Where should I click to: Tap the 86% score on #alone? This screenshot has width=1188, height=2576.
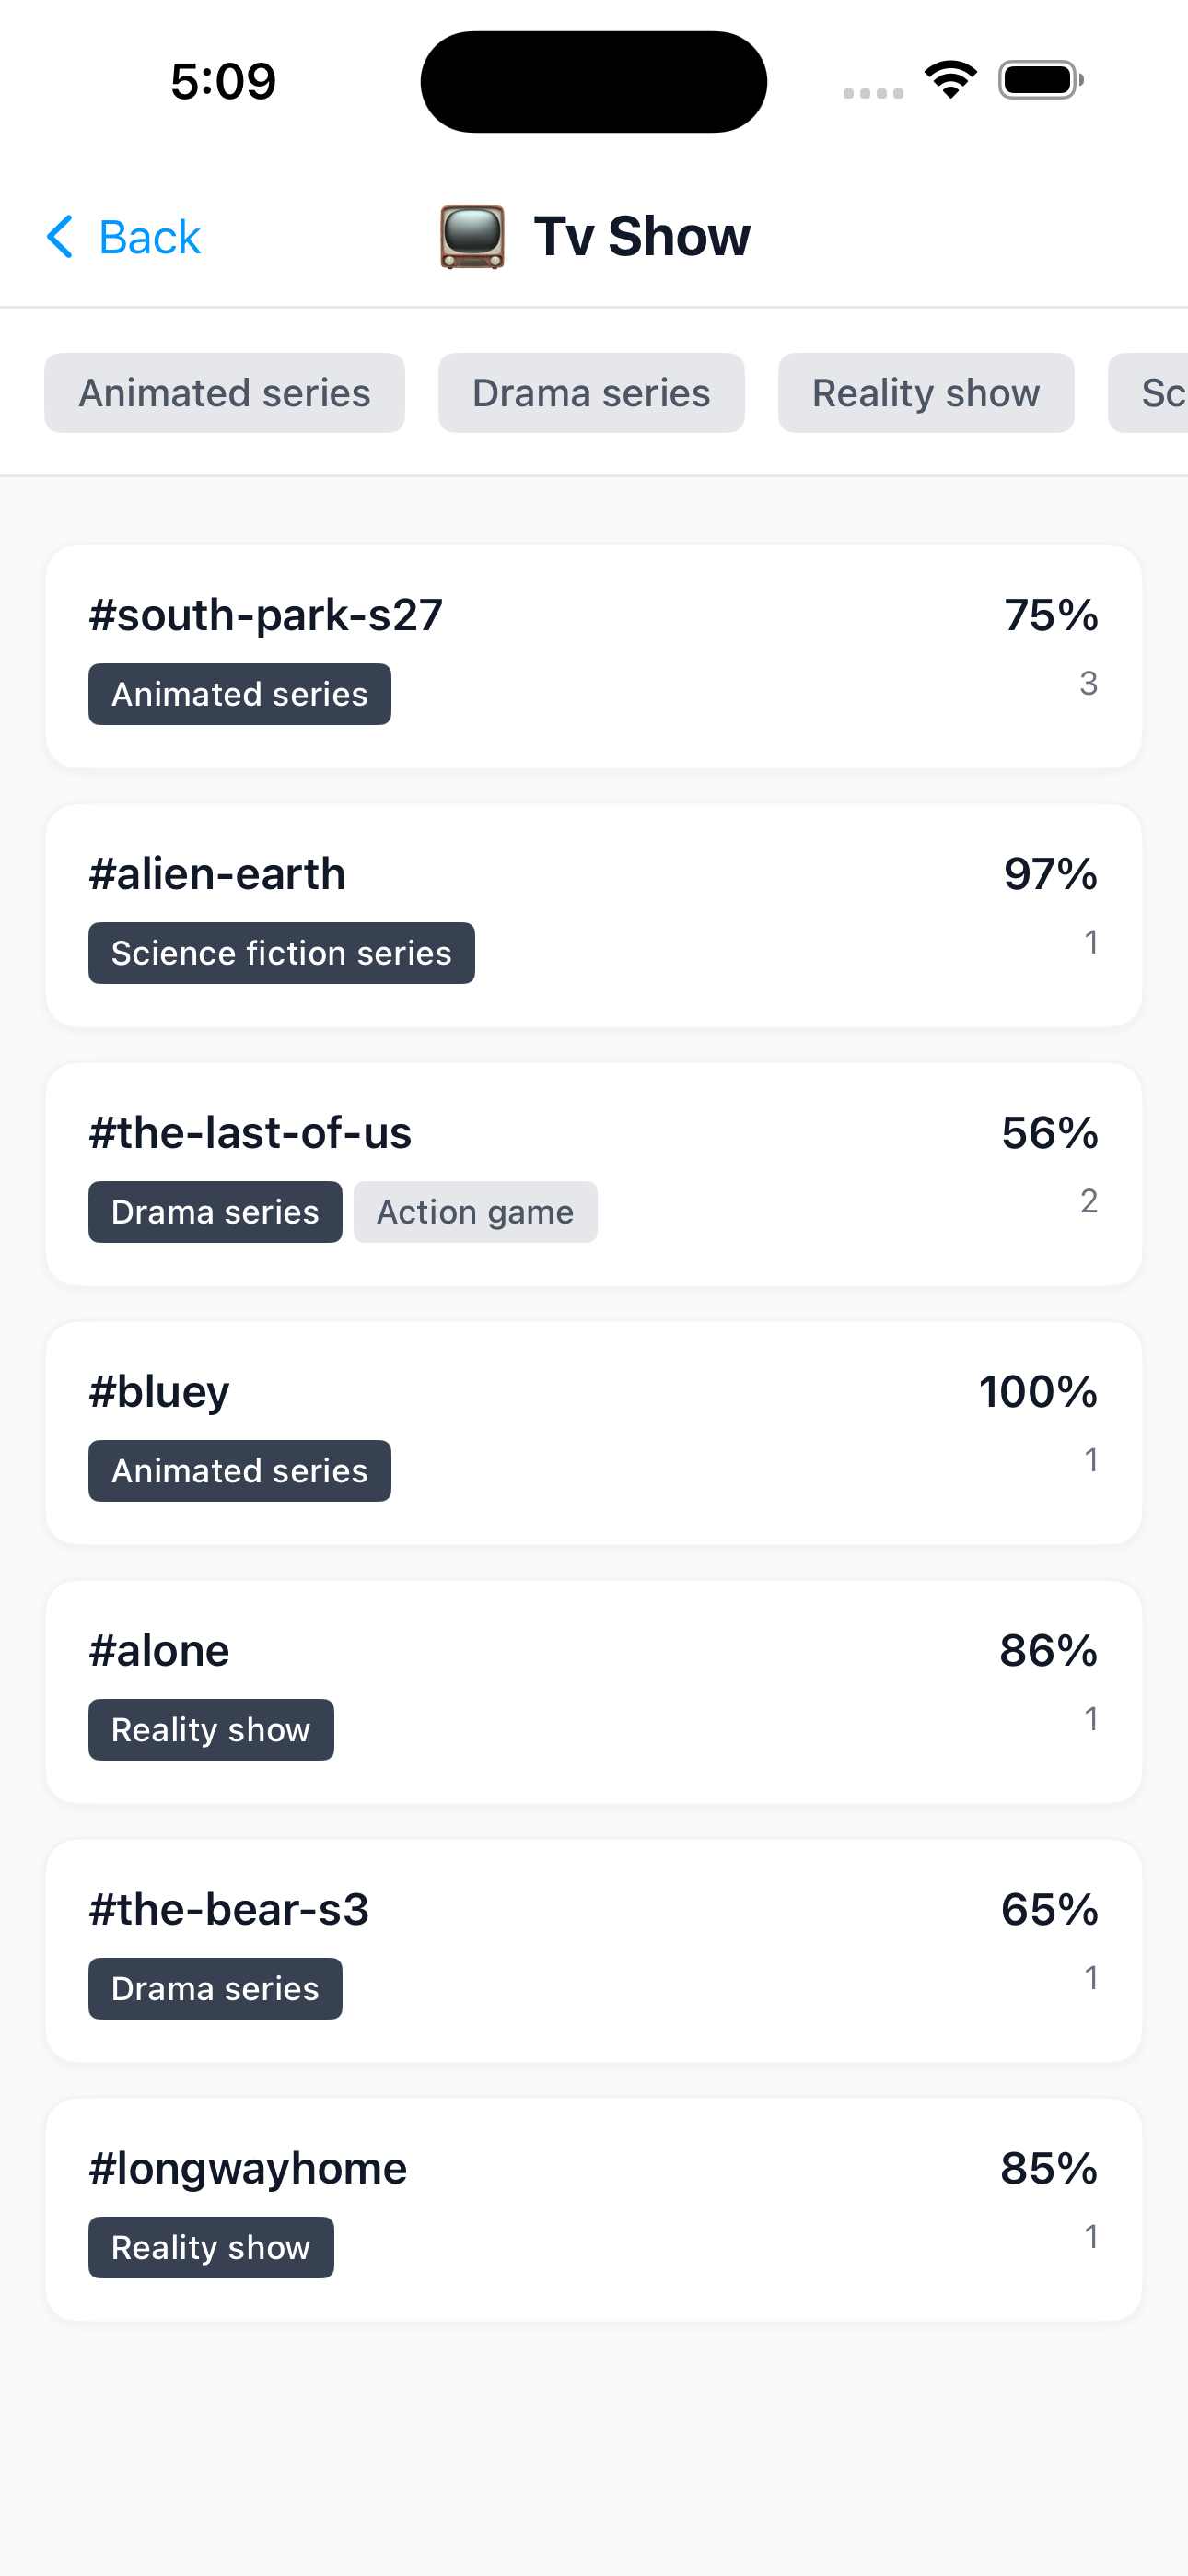click(1048, 1651)
